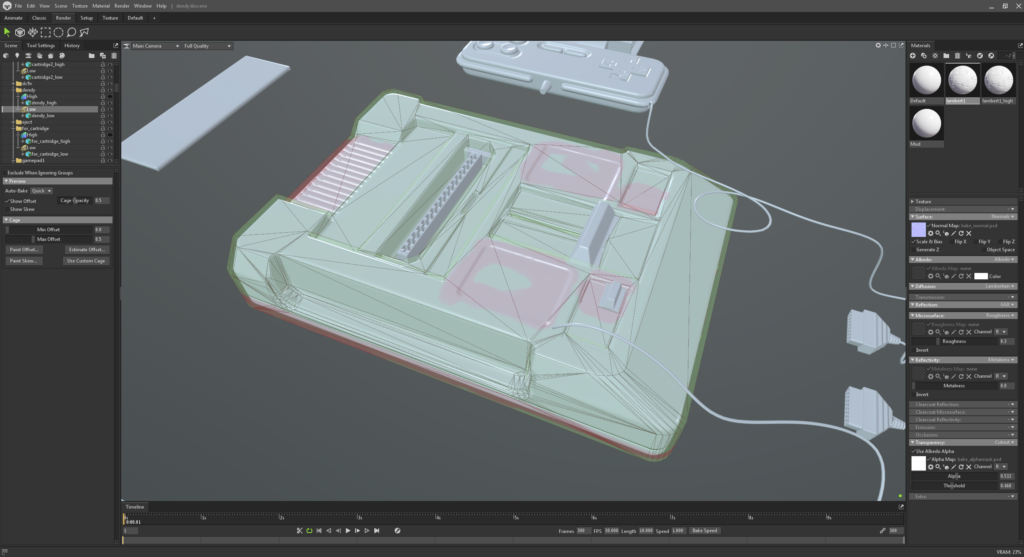This screenshot has height=557, width=1024.
Task: Edit the Roughness Map with the pencil icon
Action: pos(953,332)
